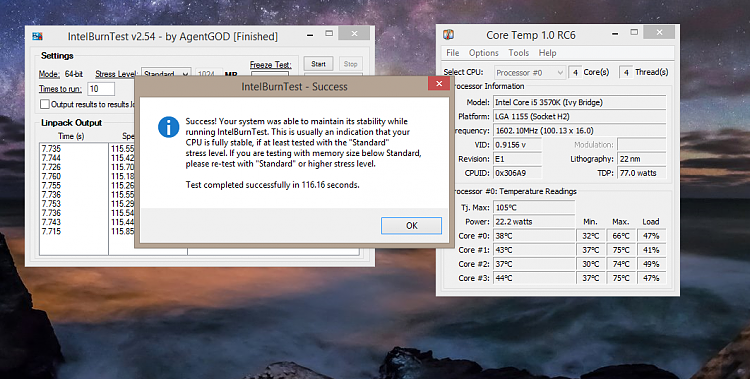The image size is (750, 379).
Task: Click Core #2 min temperature 30°C
Action: tap(591, 264)
